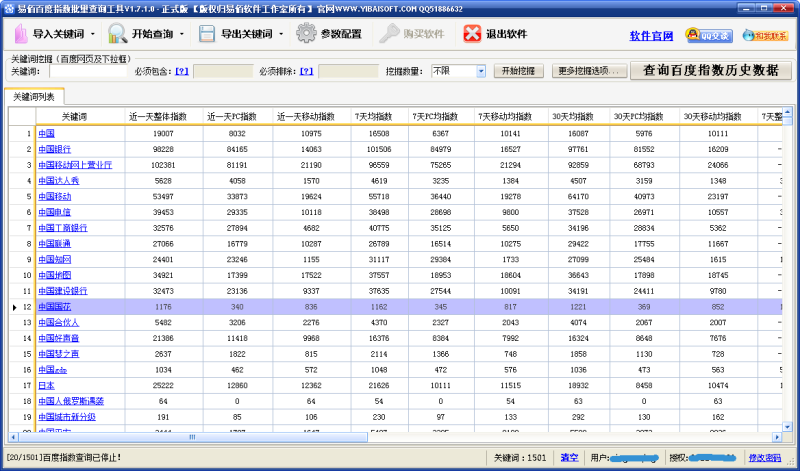Viewport: 800px width, 471px height.
Task: Click 查询百度指数历史数据 button
Action: (x=710, y=71)
